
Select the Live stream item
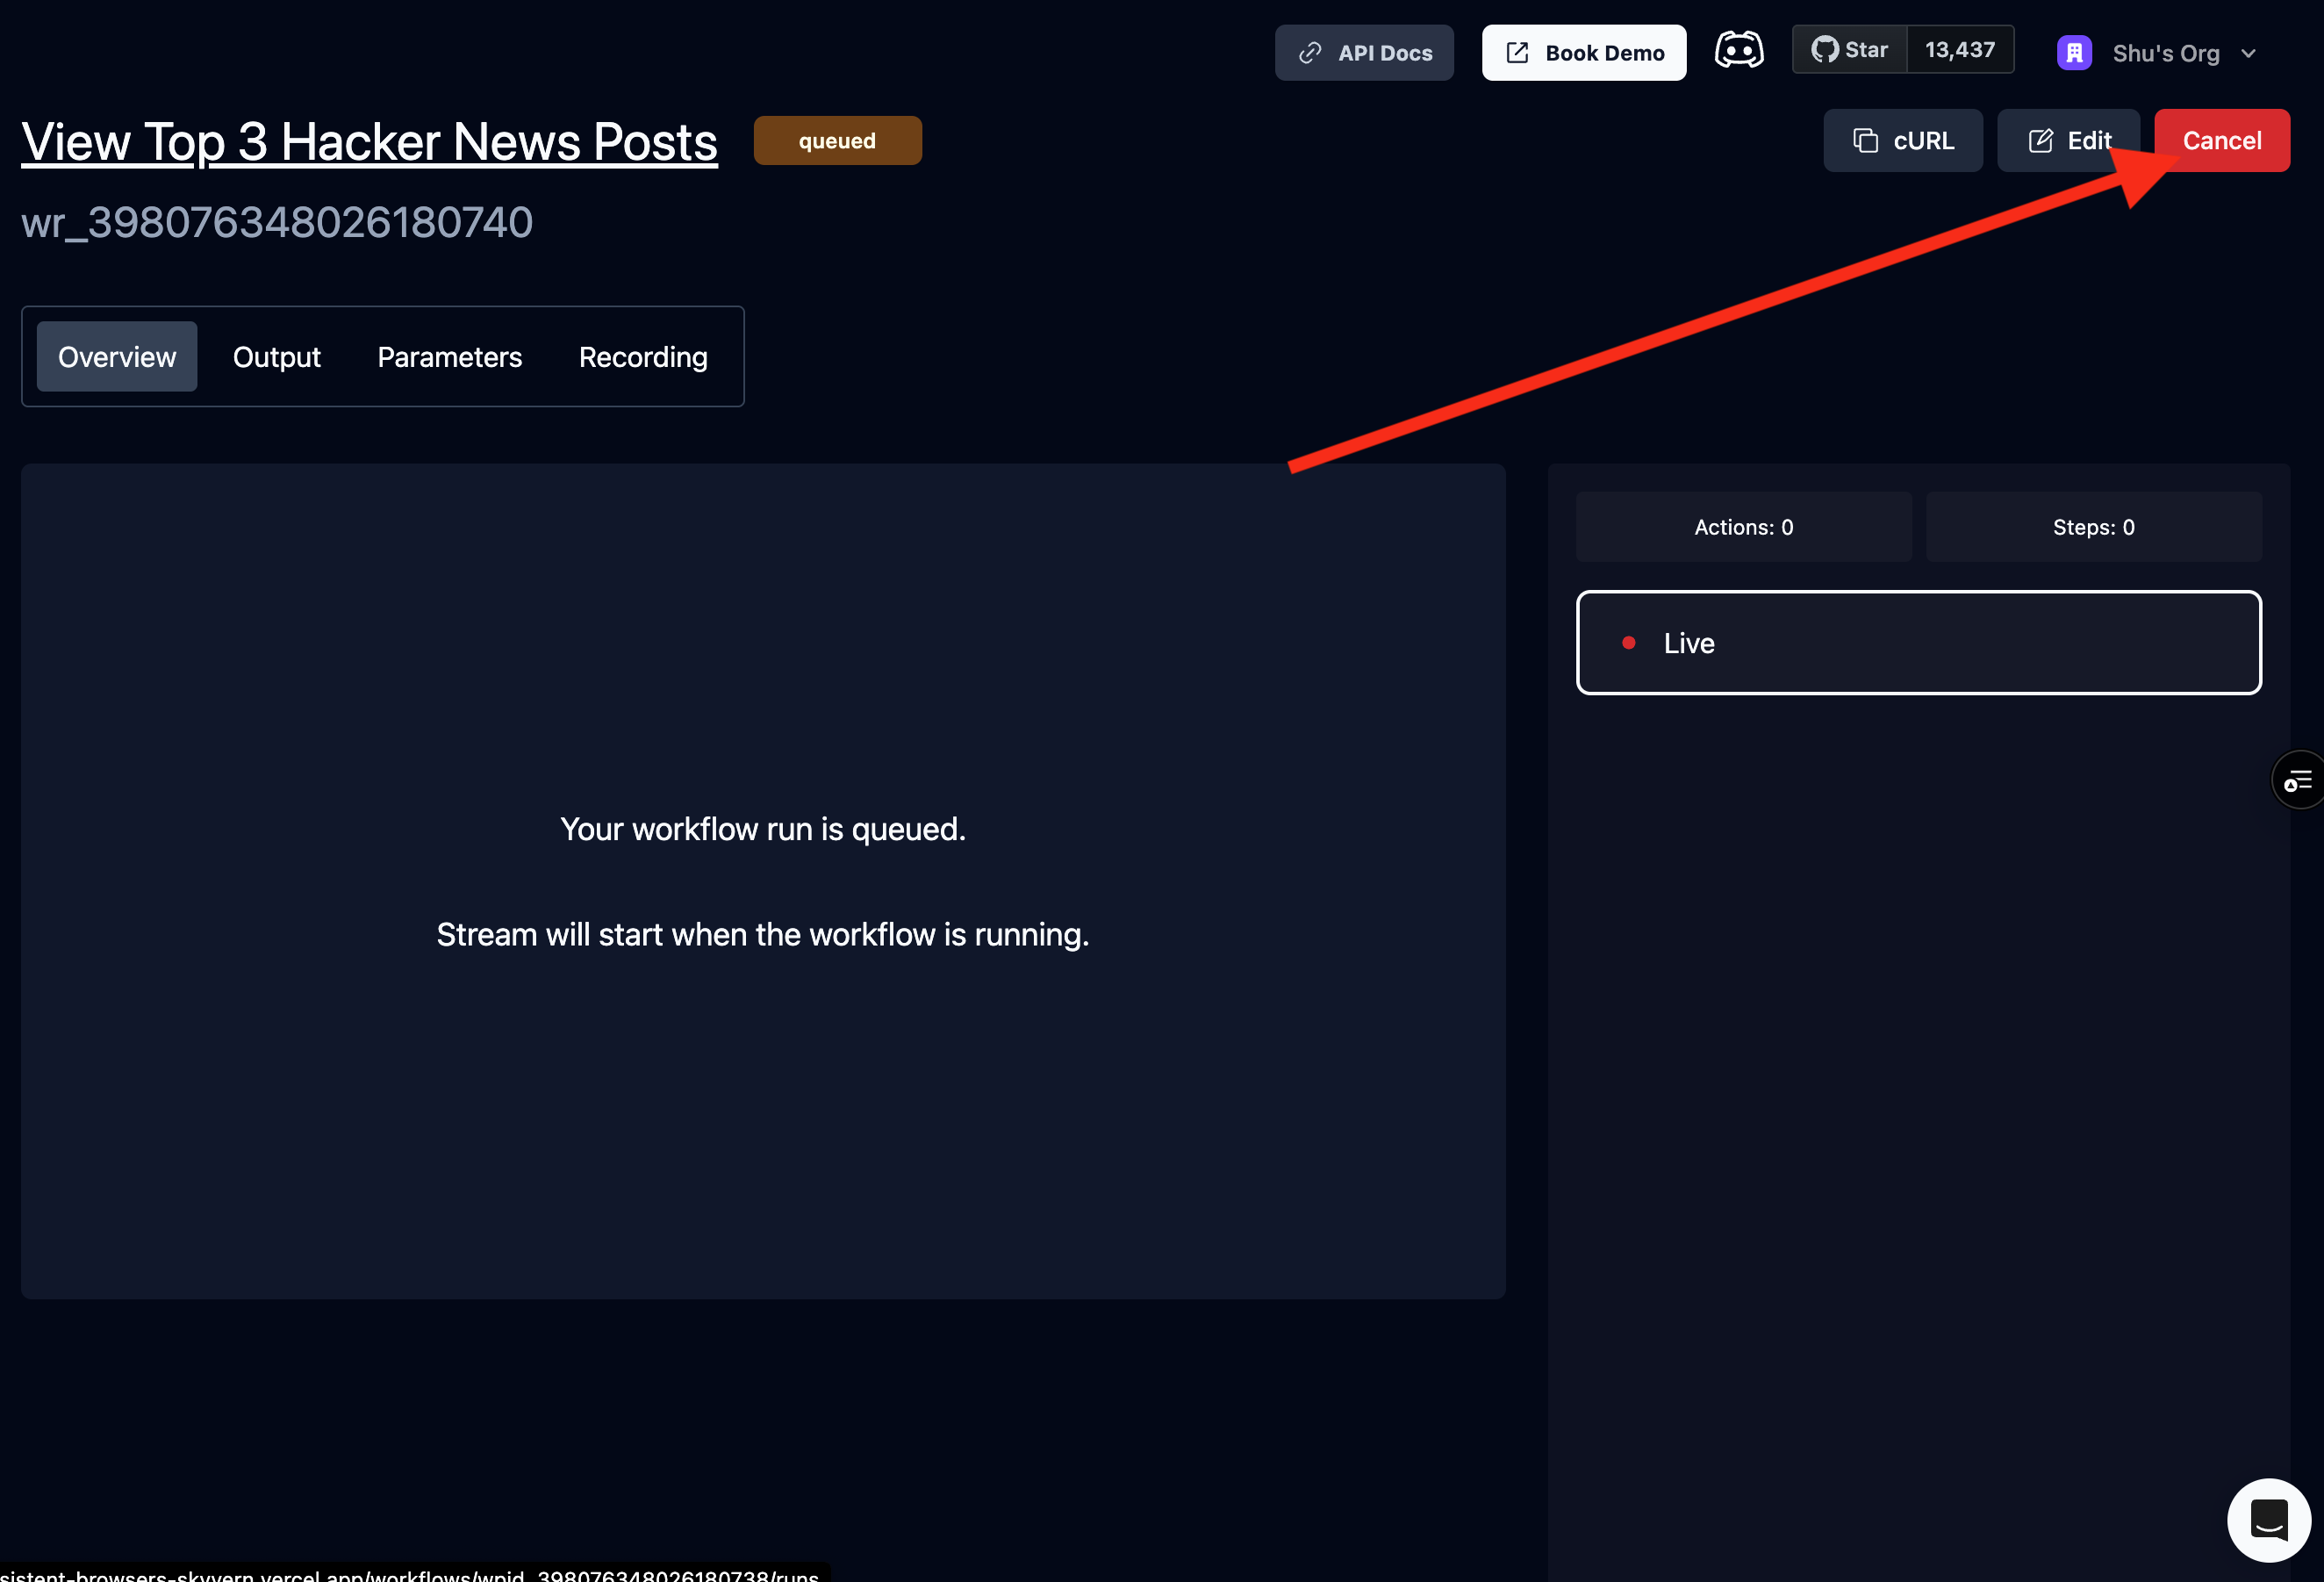coord(1917,643)
